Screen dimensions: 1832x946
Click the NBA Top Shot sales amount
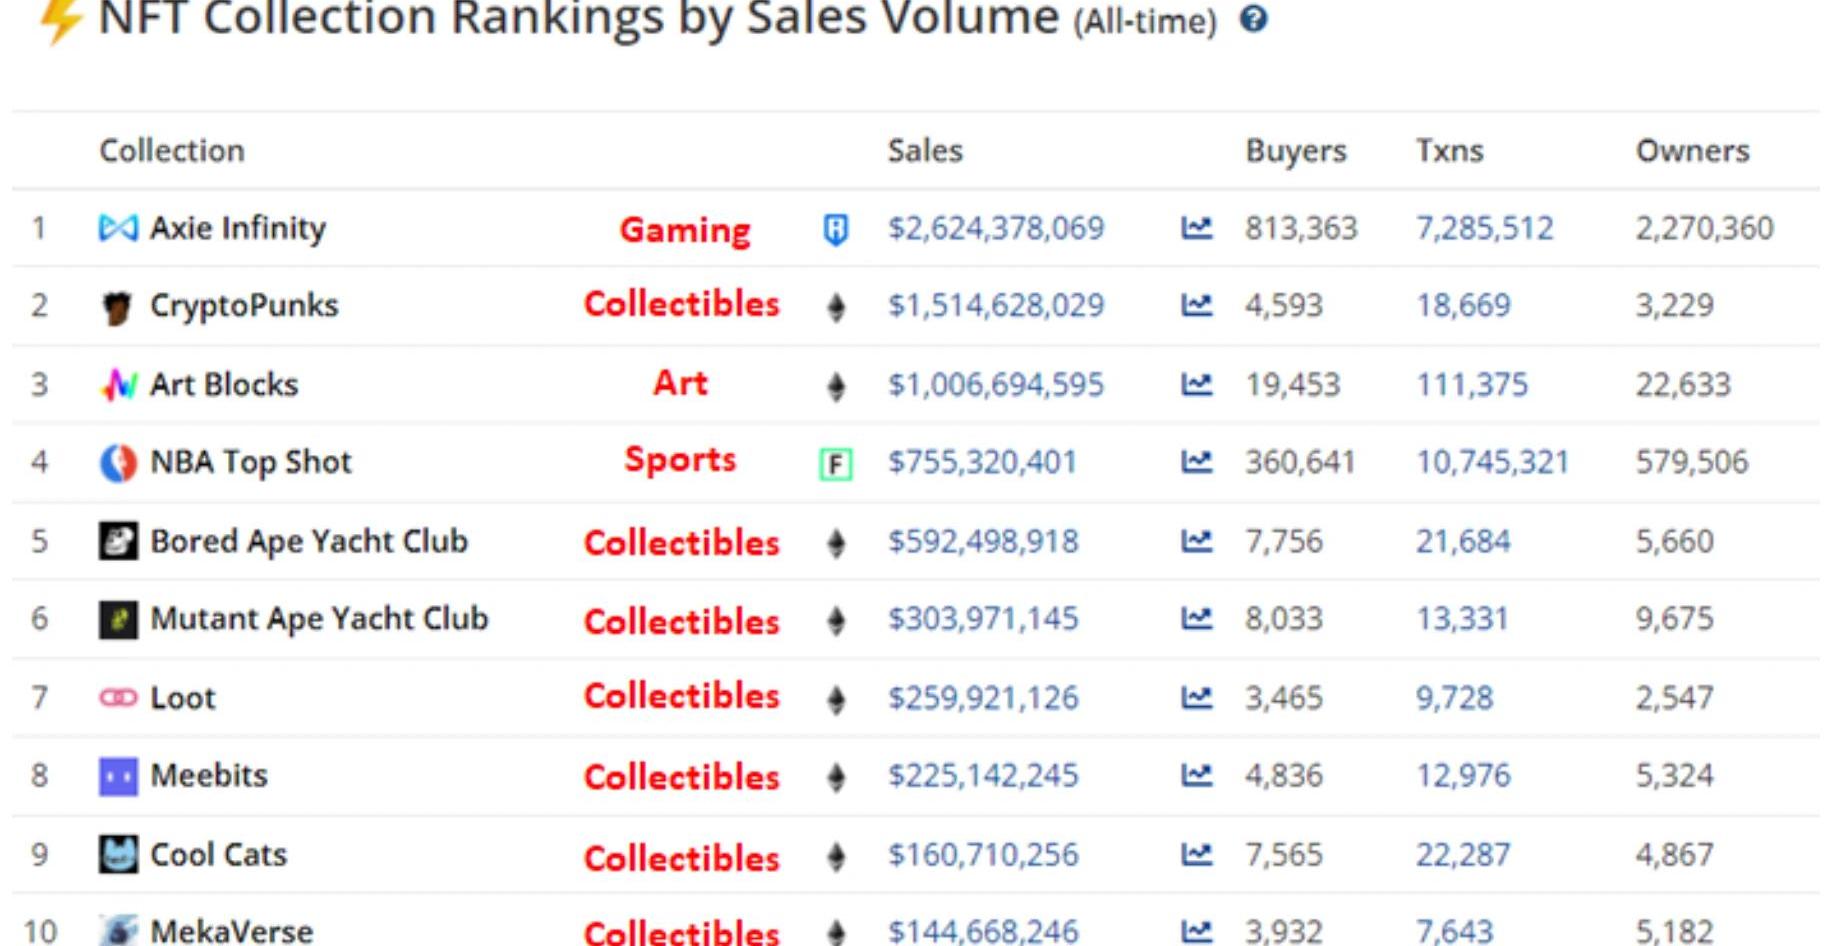982,462
